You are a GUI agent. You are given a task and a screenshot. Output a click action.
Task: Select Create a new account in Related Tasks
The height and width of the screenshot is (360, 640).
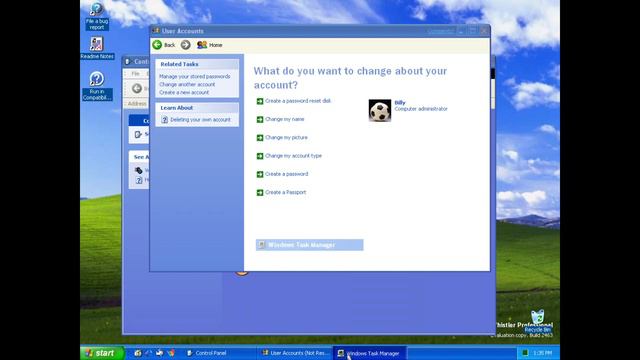pos(184,93)
